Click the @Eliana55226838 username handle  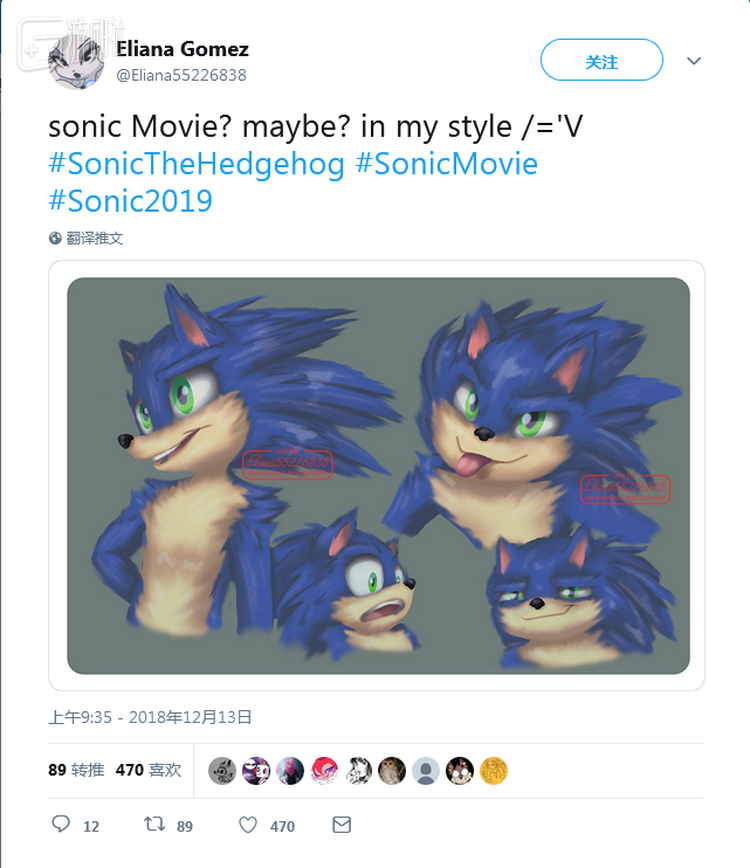click(x=181, y=75)
